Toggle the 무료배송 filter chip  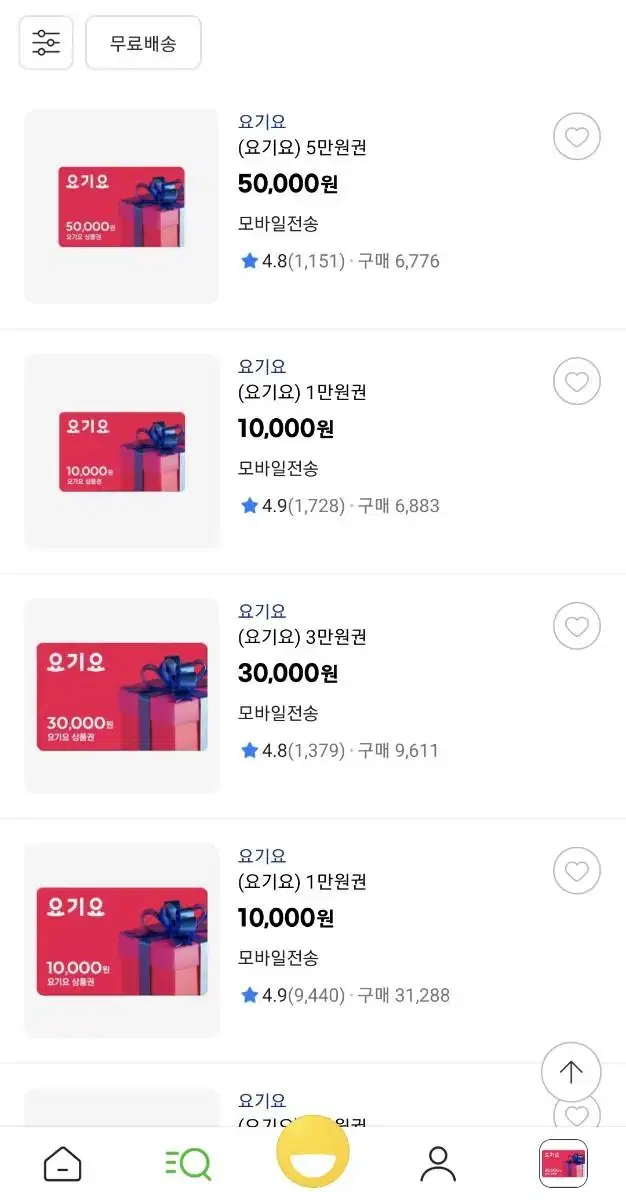(x=143, y=43)
